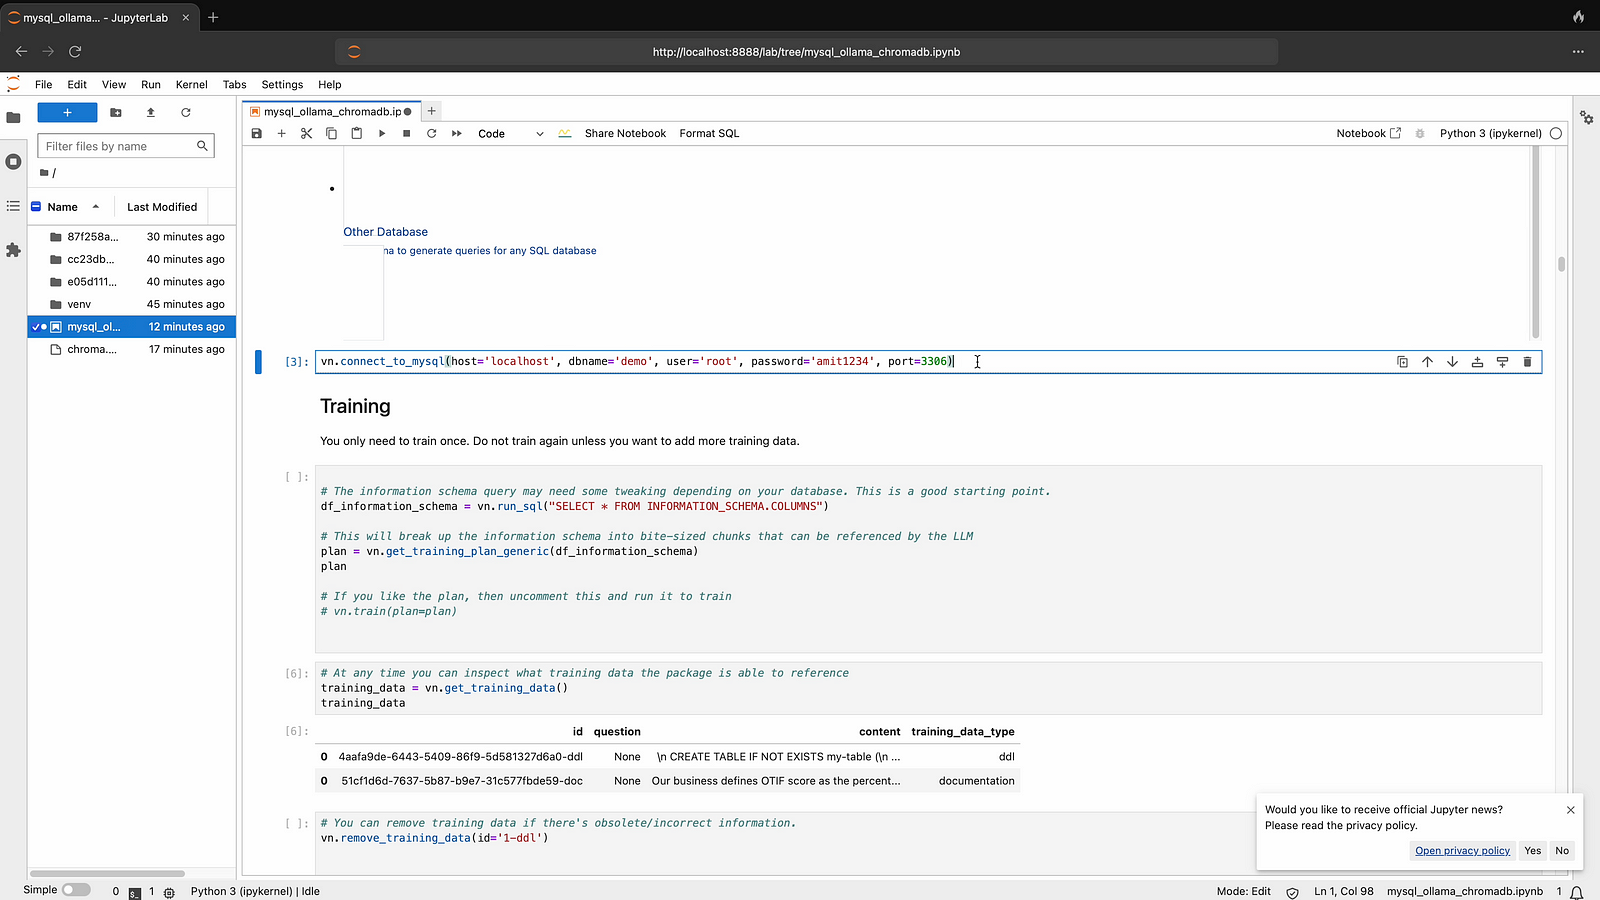Open the cell type Code dropdown

click(510, 133)
